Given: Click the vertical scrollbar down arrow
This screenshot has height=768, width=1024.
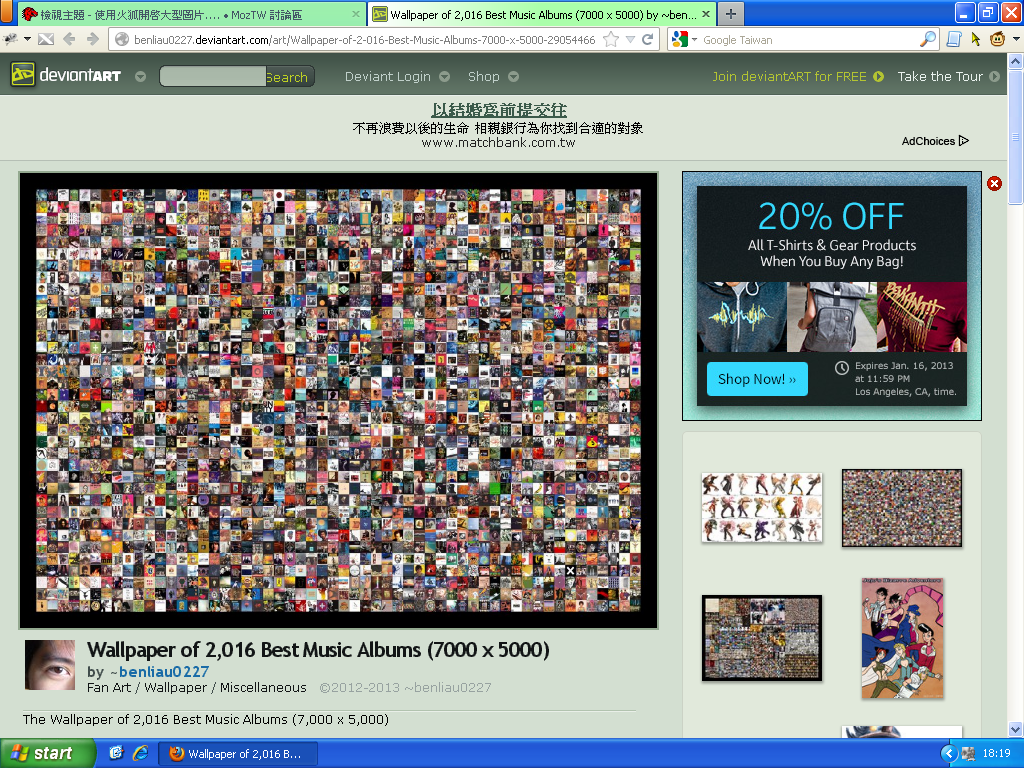Looking at the screenshot, I should tap(1015, 729).
